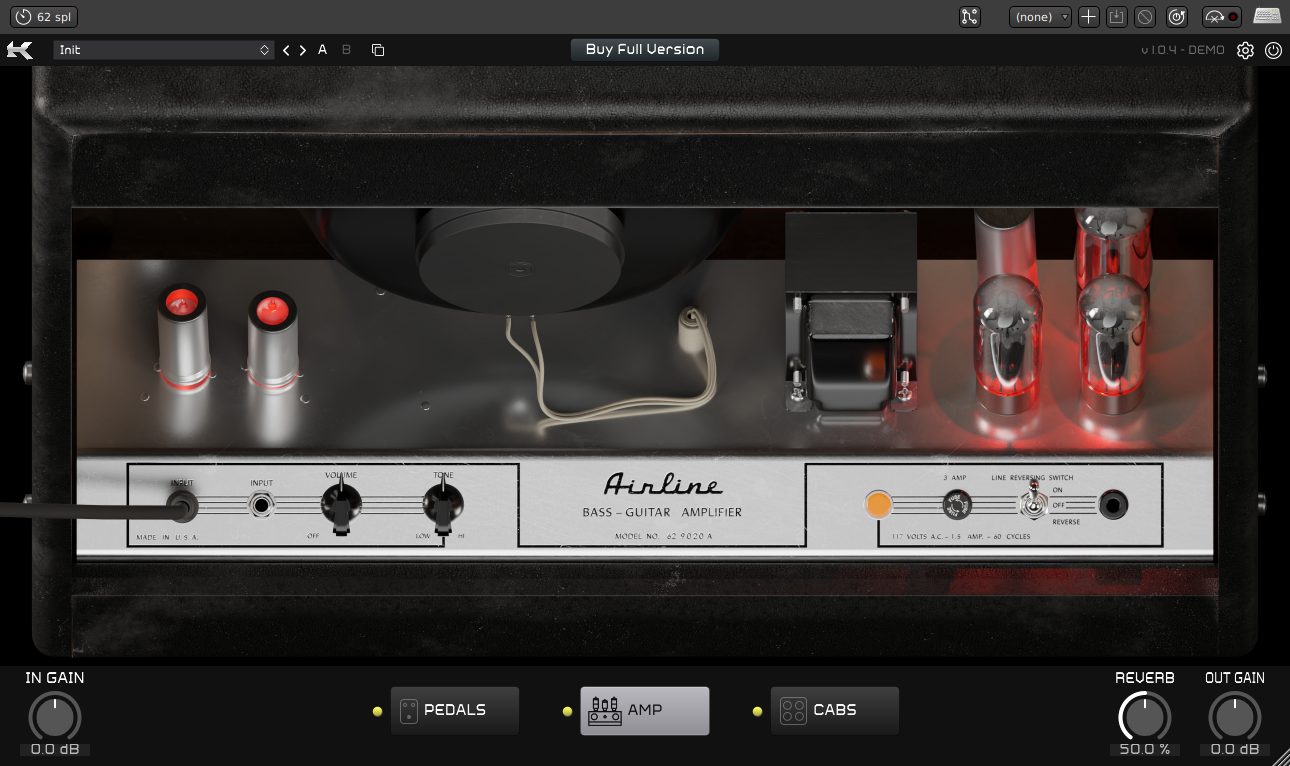The image size is (1290, 766).
Task: Toggle the Pedals section enable LED
Action: click(x=377, y=712)
